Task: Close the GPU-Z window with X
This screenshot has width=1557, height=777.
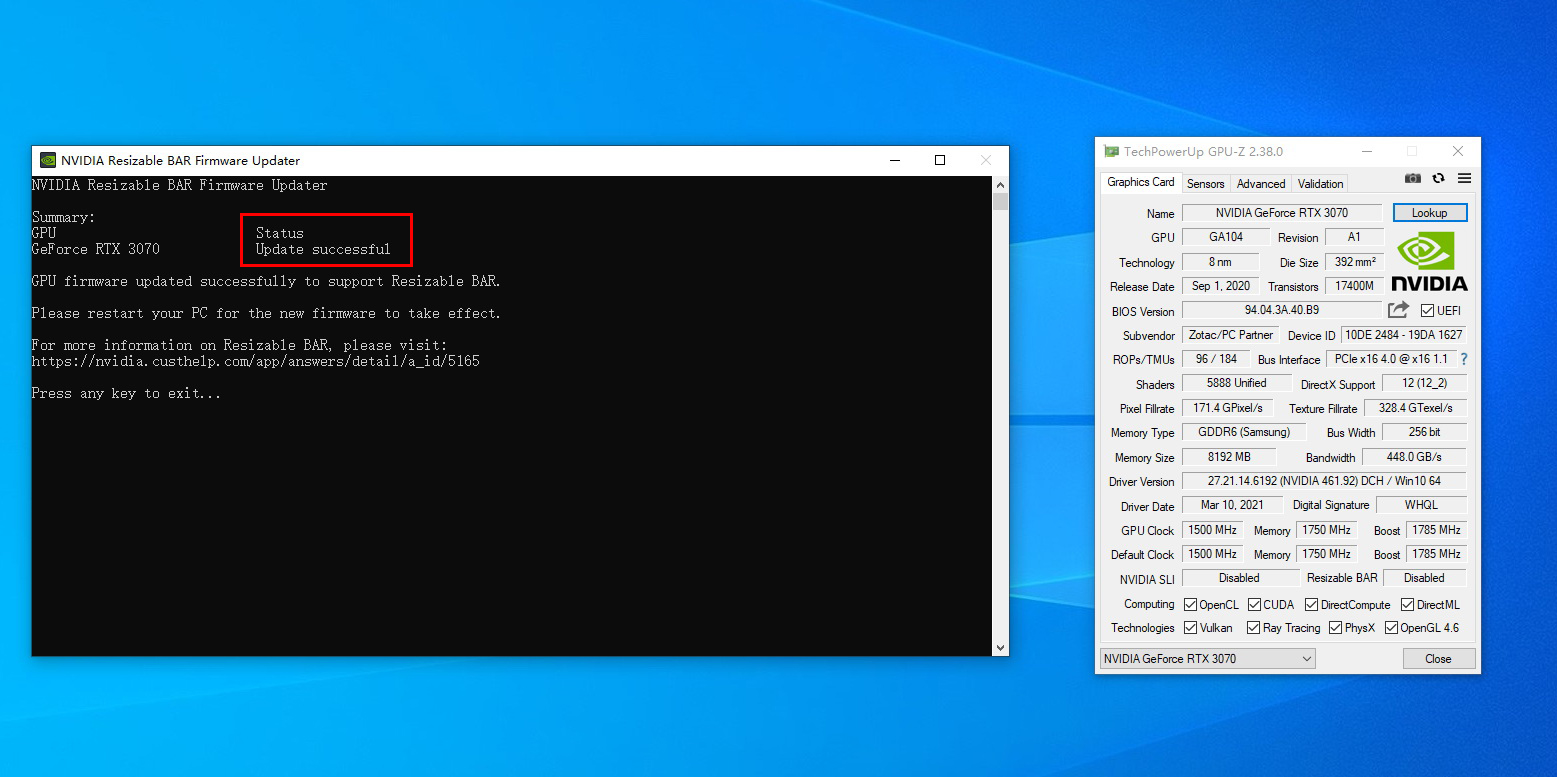Action: (x=1458, y=152)
